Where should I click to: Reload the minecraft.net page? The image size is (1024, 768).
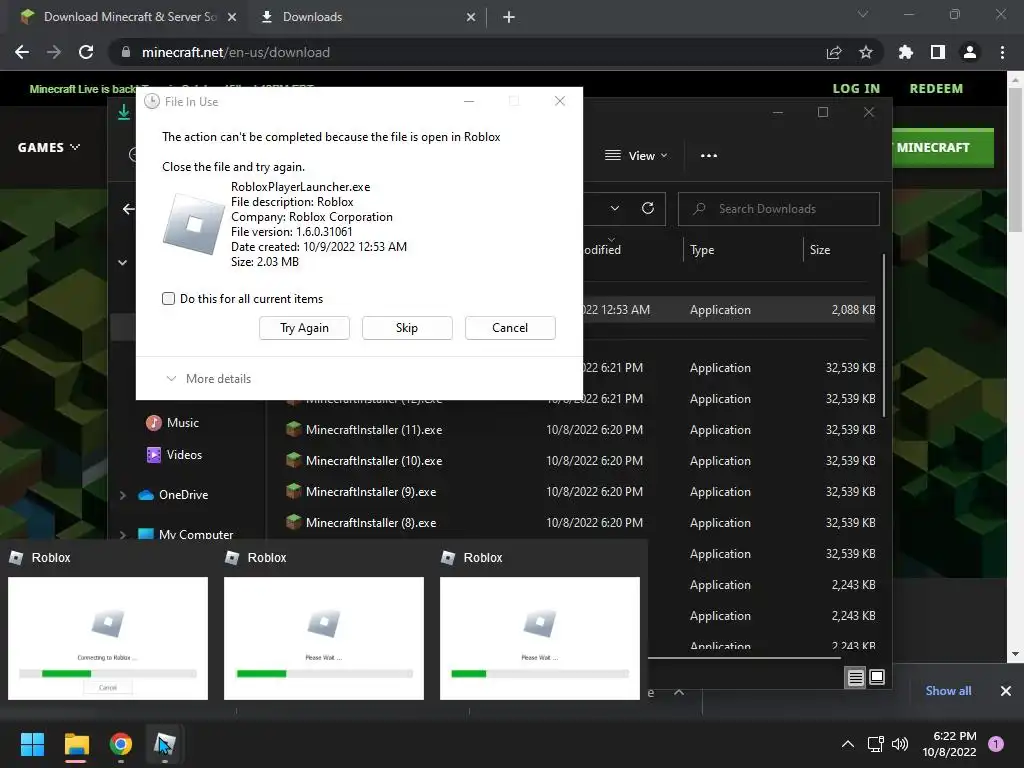[86, 52]
